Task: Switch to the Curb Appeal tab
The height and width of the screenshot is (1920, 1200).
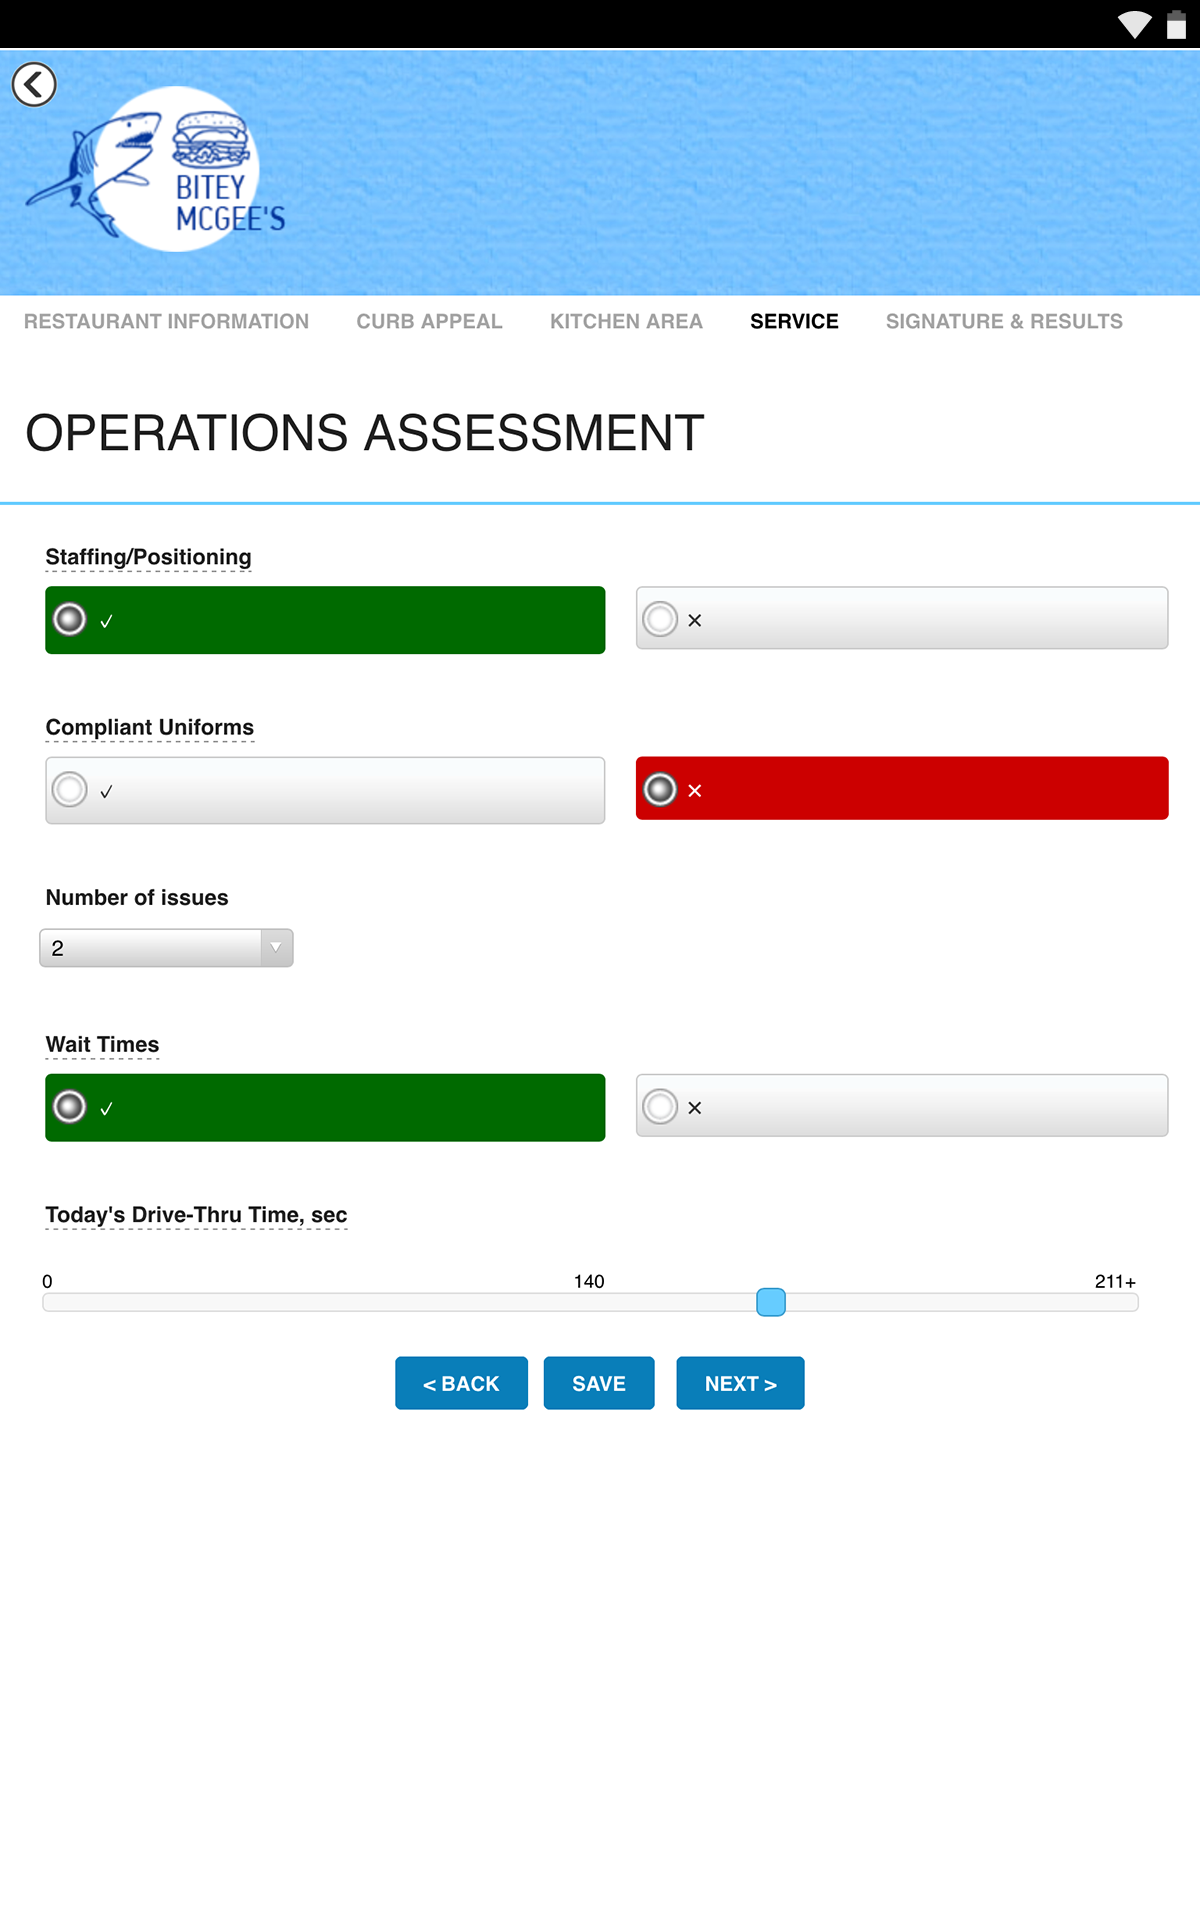Action: click(x=429, y=321)
